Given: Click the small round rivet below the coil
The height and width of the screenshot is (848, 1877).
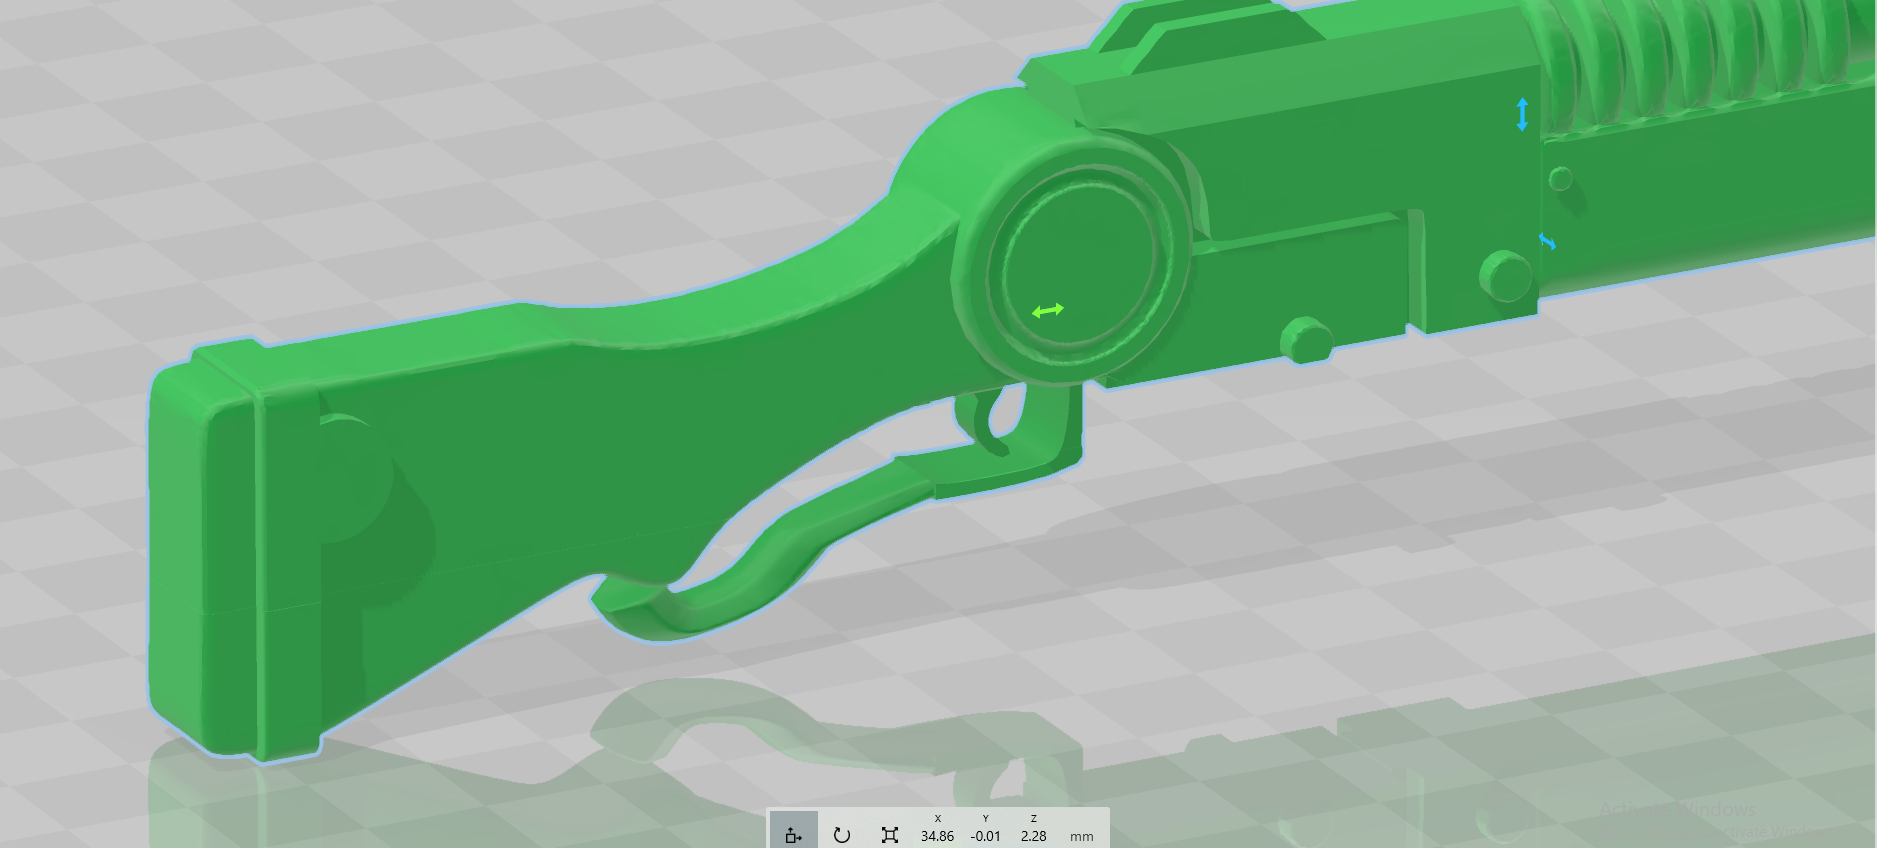Looking at the screenshot, I should (x=1560, y=180).
